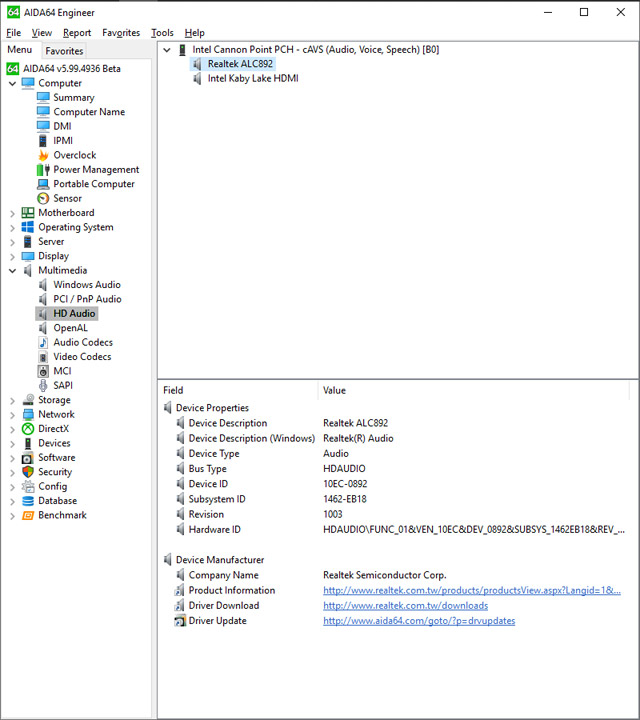Click the DMI monitor icon
The height and width of the screenshot is (720, 640).
43,126
